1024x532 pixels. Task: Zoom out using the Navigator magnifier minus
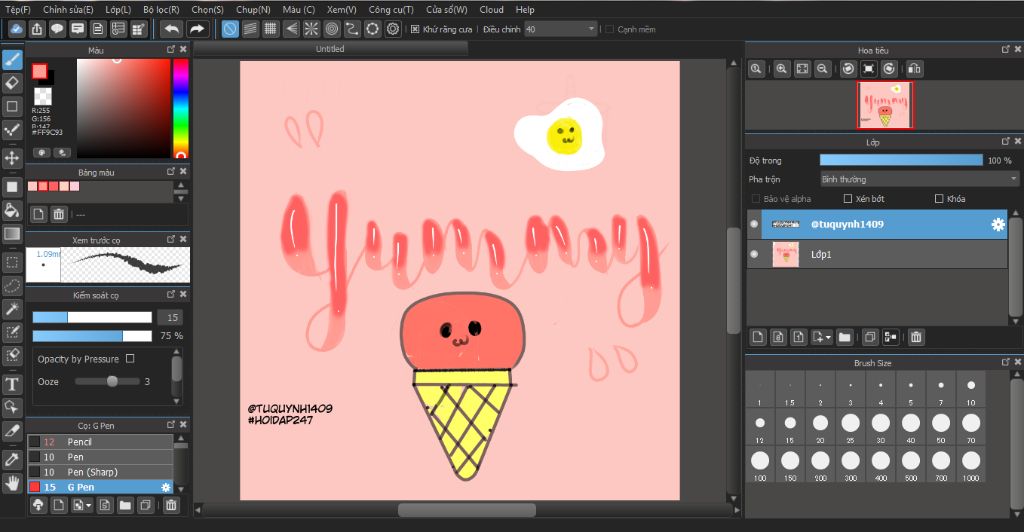pos(822,69)
